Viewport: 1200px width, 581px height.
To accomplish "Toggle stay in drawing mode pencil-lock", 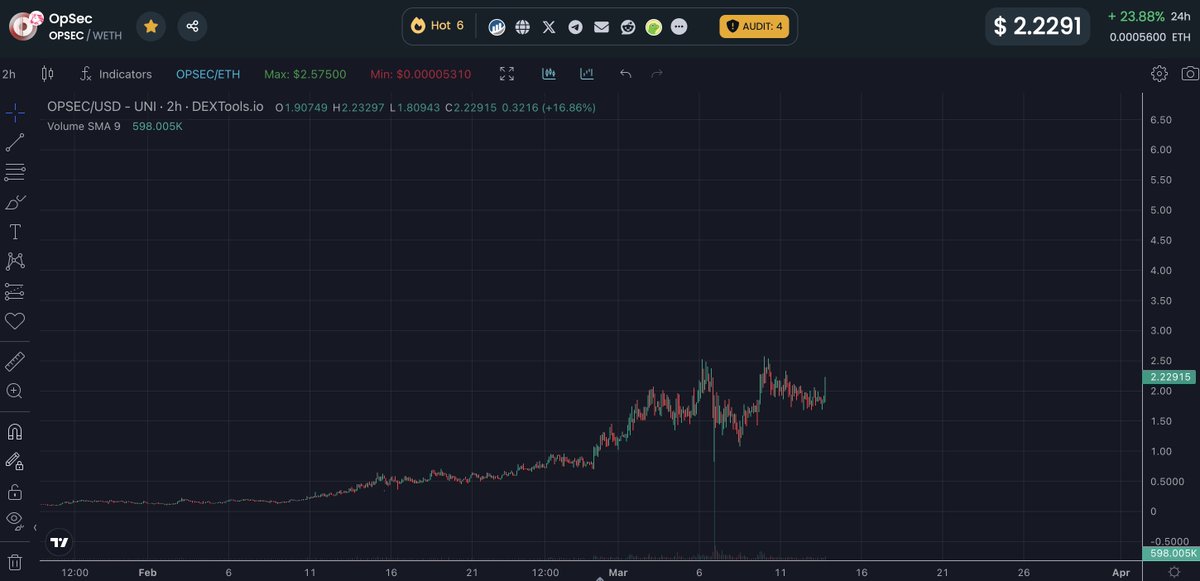I will tap(15, 461).
